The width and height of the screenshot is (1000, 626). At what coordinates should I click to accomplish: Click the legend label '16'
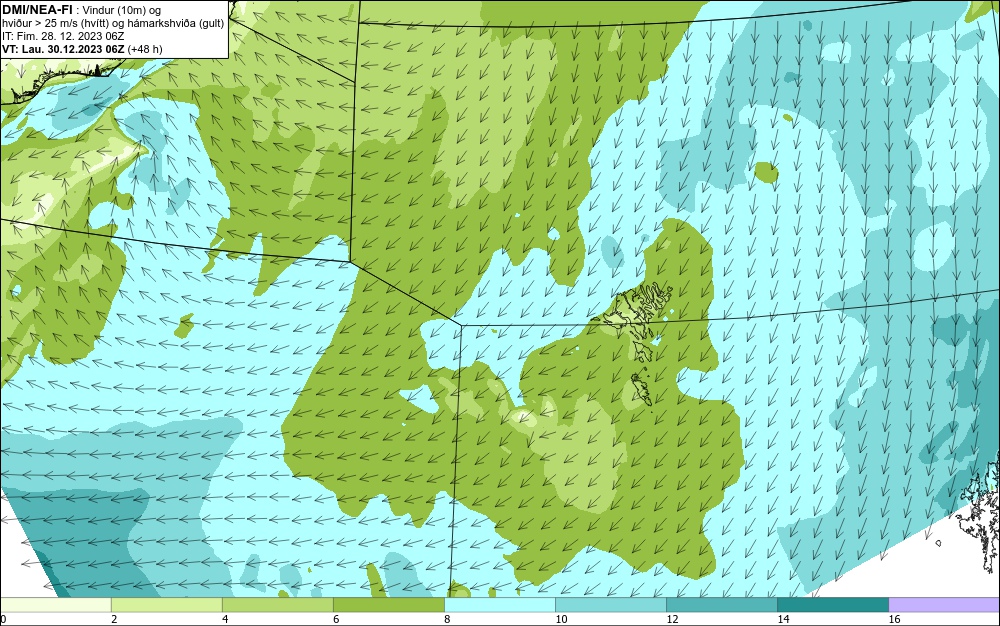[x=894, y=619]
